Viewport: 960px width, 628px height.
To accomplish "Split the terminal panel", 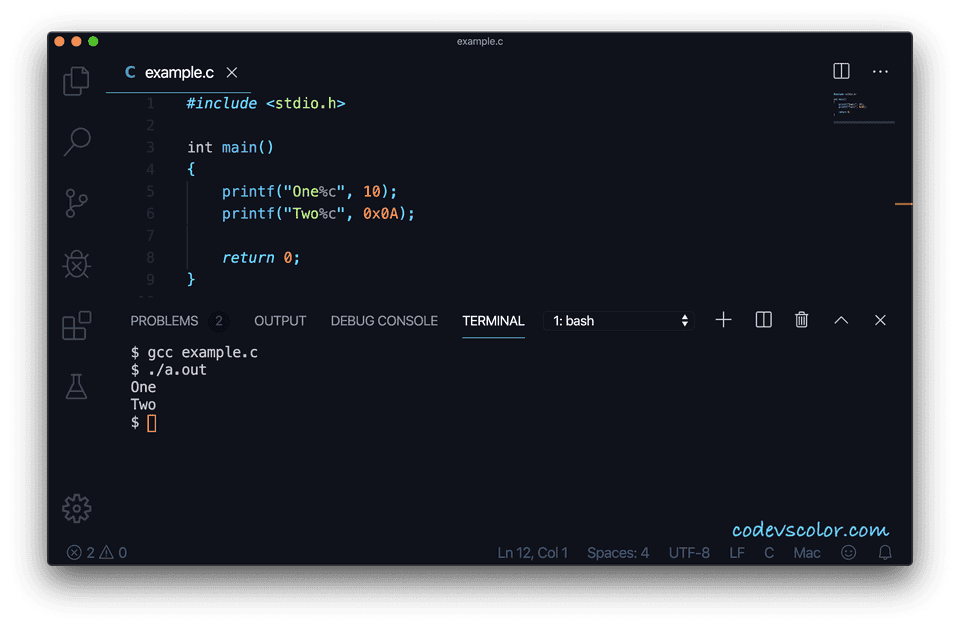I will pyautogui.click(x=763, y=320).
